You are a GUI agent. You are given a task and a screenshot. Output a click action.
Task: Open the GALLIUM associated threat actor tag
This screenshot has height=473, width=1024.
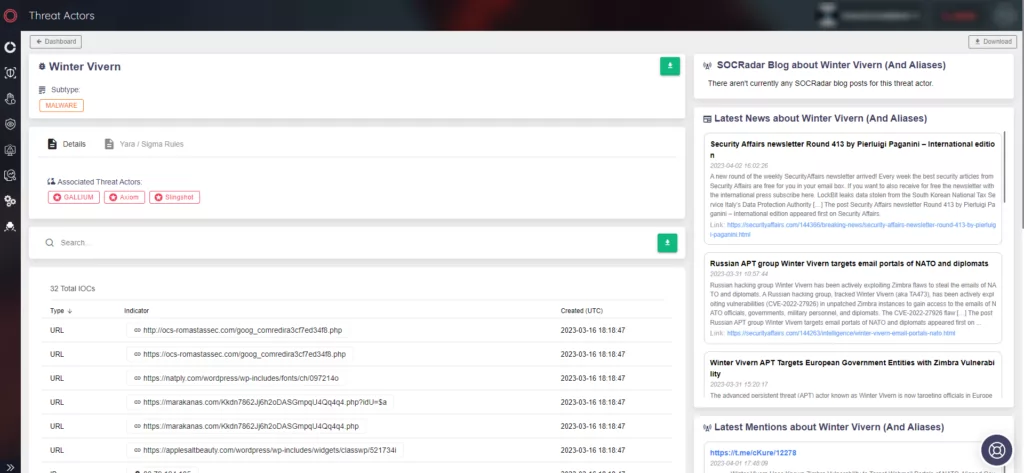[74, 197]
